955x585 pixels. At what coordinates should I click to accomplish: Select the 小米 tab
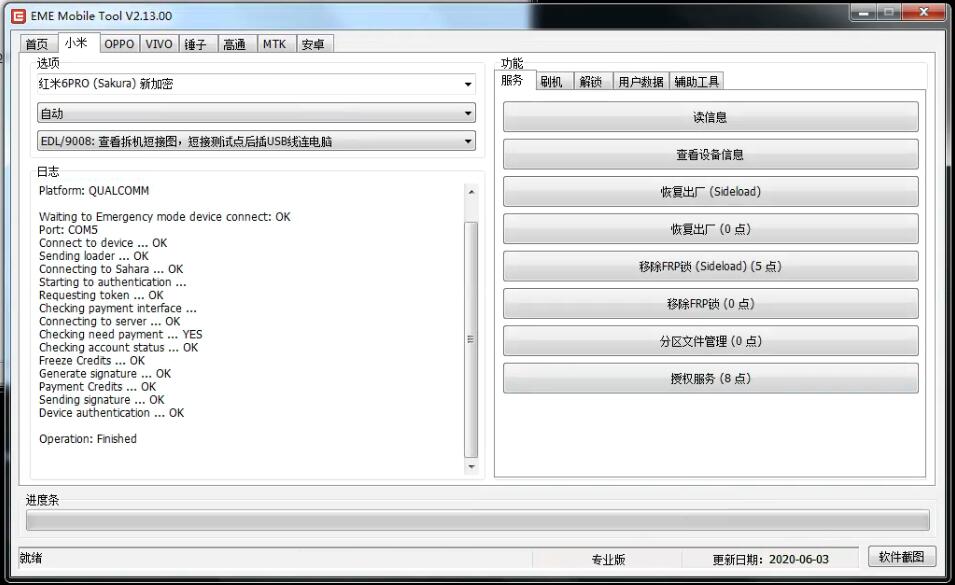click(x=77, y=43)
